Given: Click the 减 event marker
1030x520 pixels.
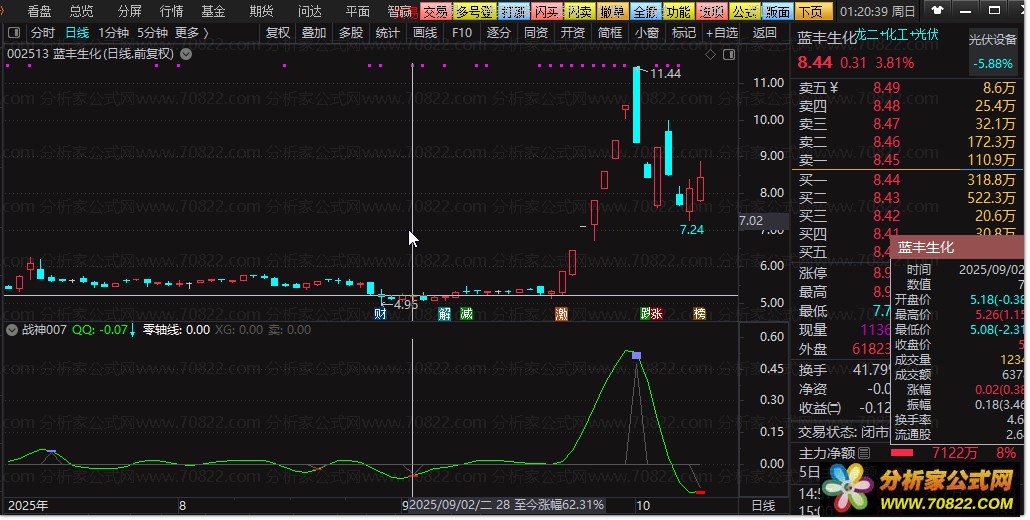Looking at the screenshot, I should click(466, 314).
